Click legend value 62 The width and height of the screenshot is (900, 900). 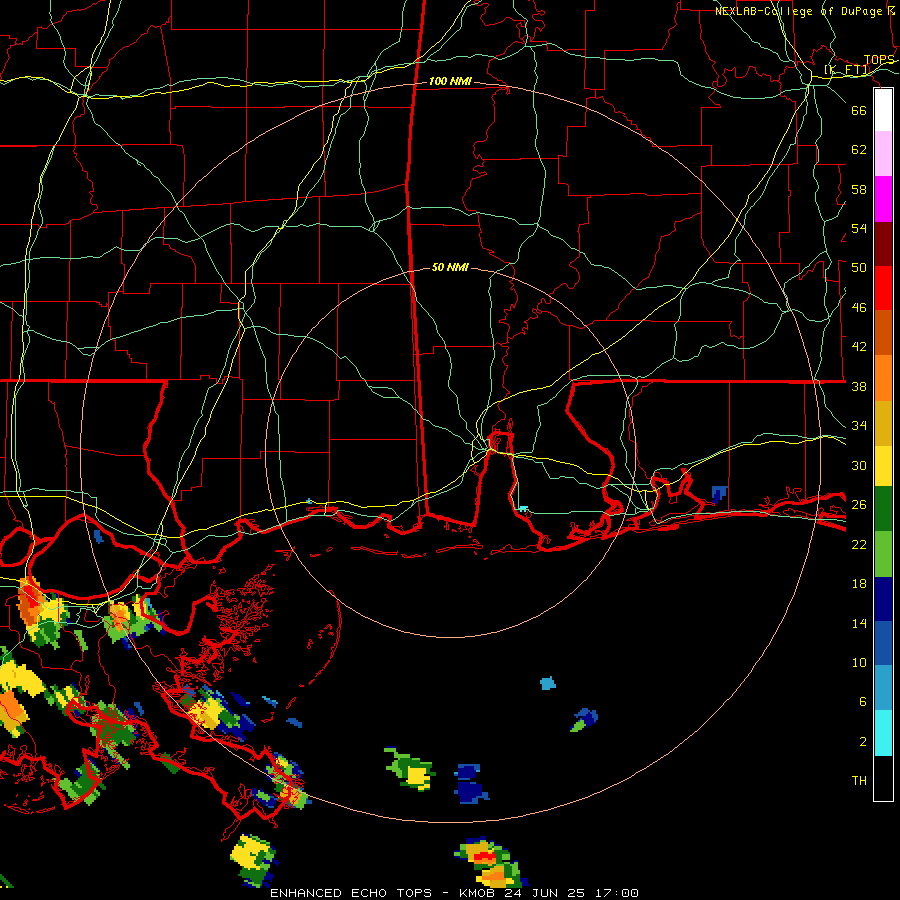pos(859,150)
